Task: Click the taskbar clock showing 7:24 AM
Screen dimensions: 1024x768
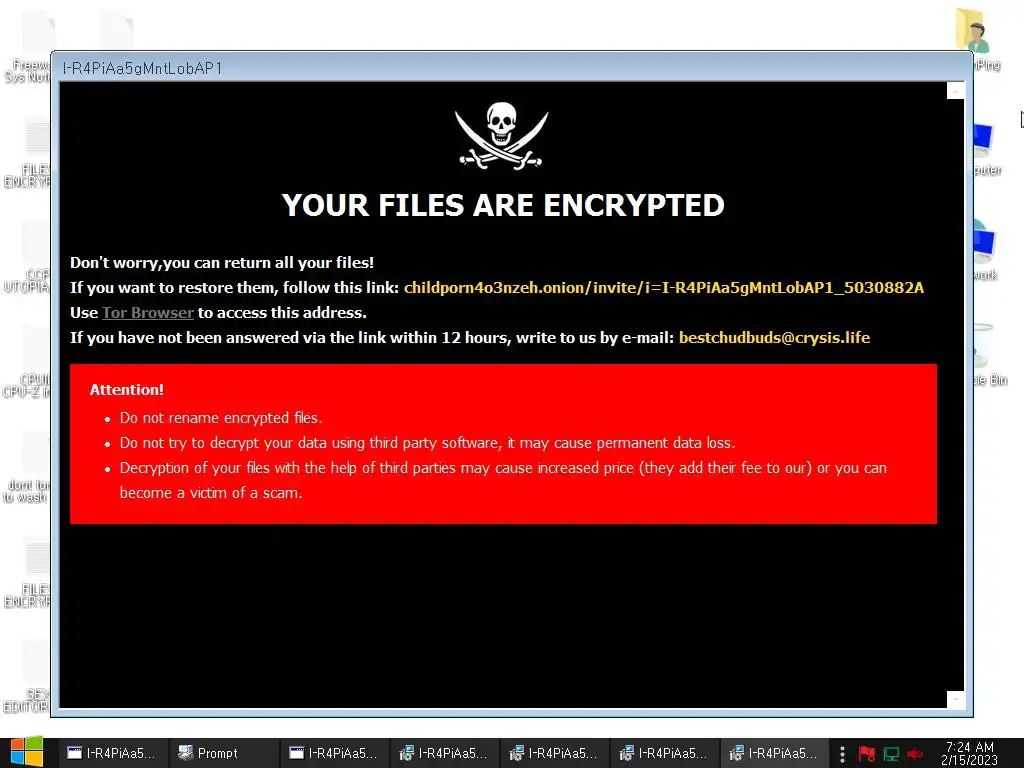Action: pyautogui.click(x=970, y=754)
